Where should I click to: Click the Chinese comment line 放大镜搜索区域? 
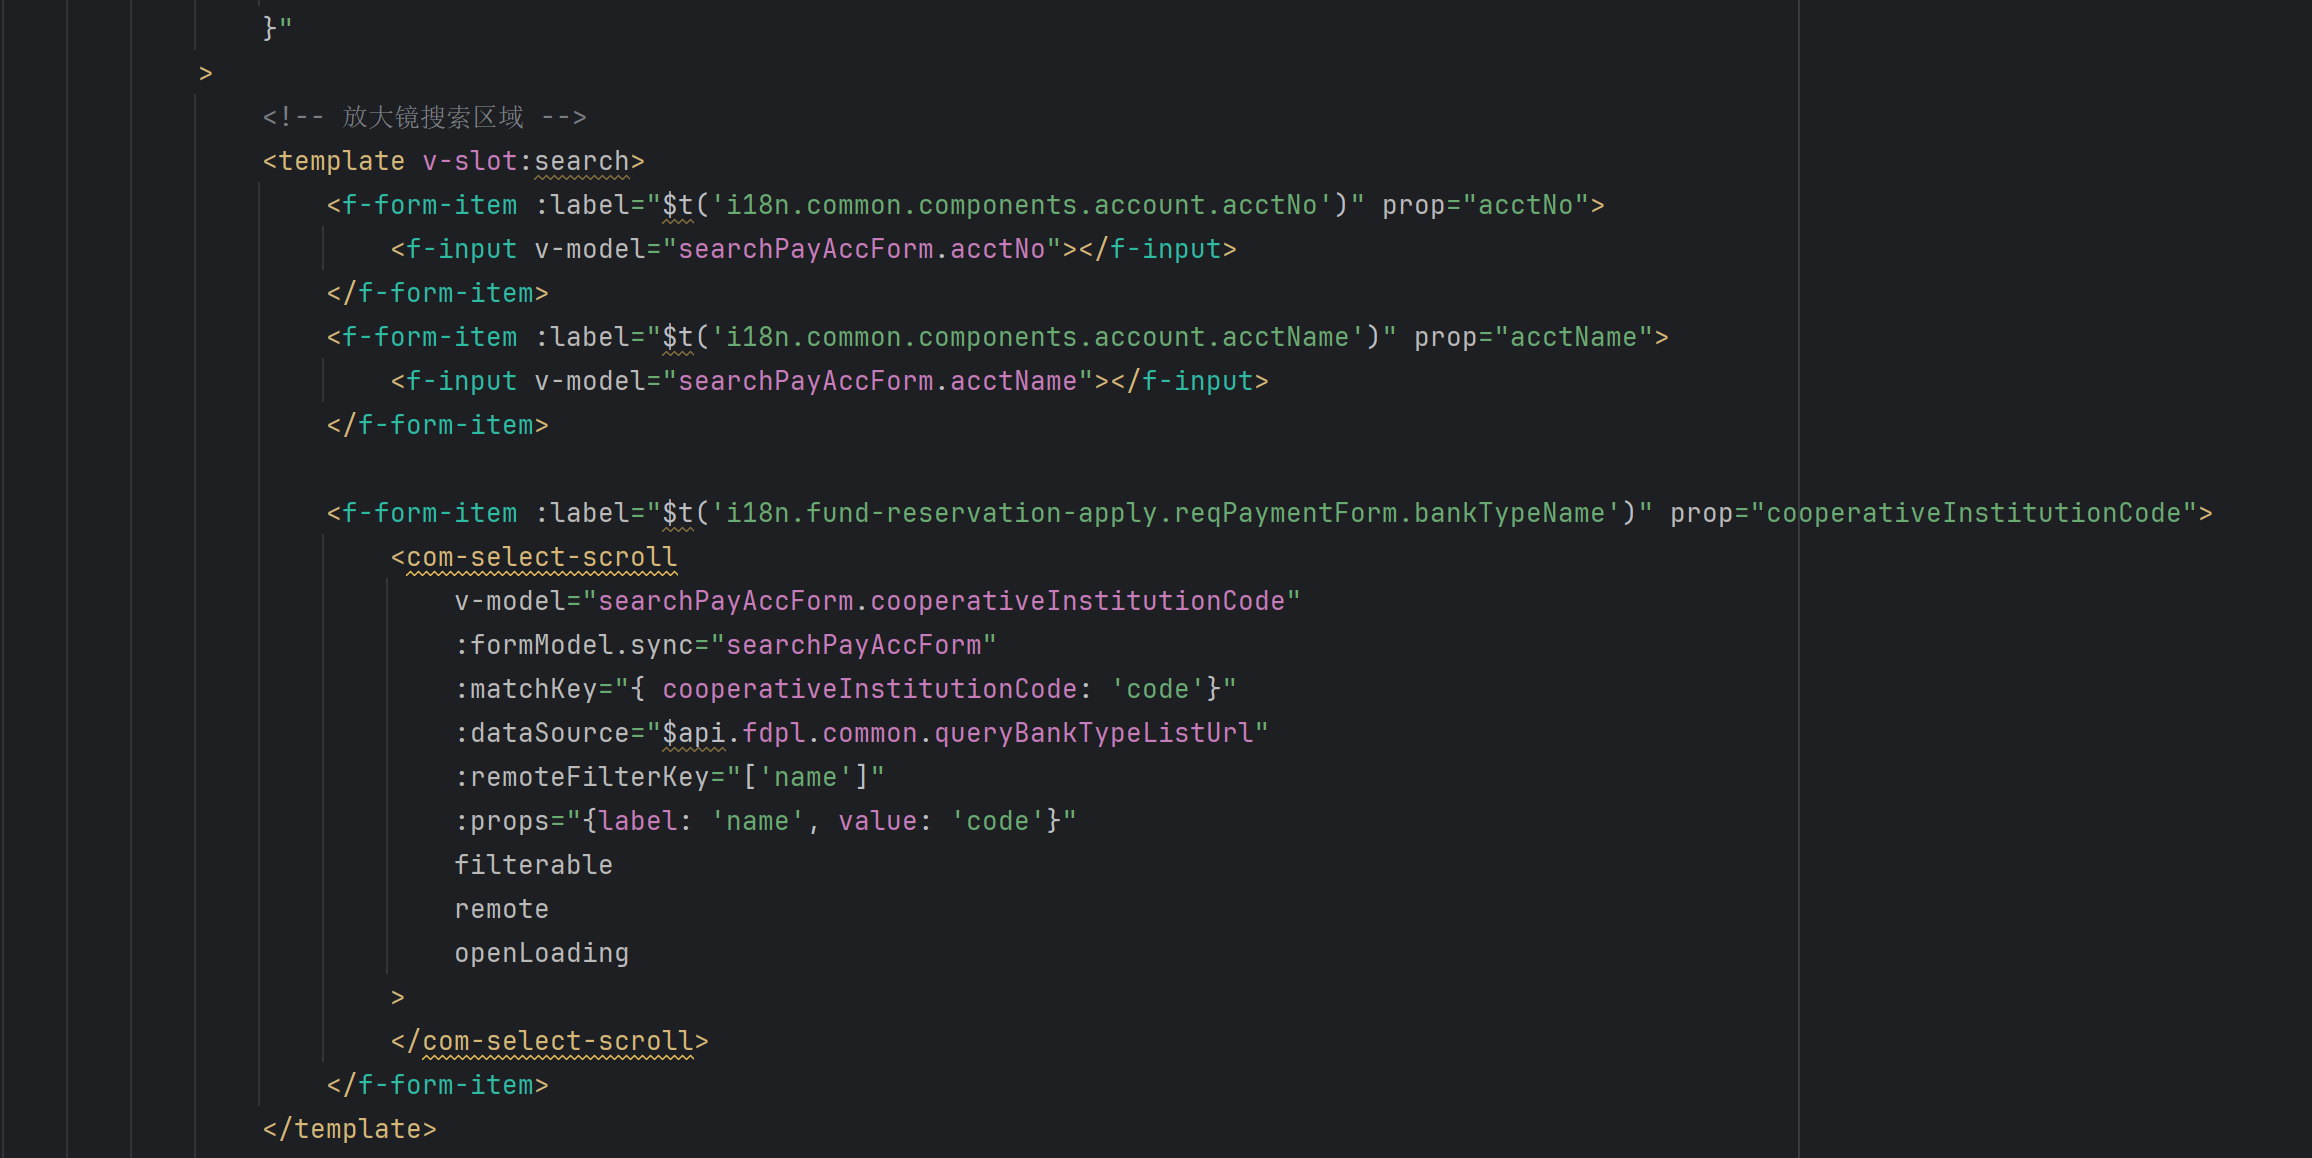pyautogui.click(x=432, y=117)
